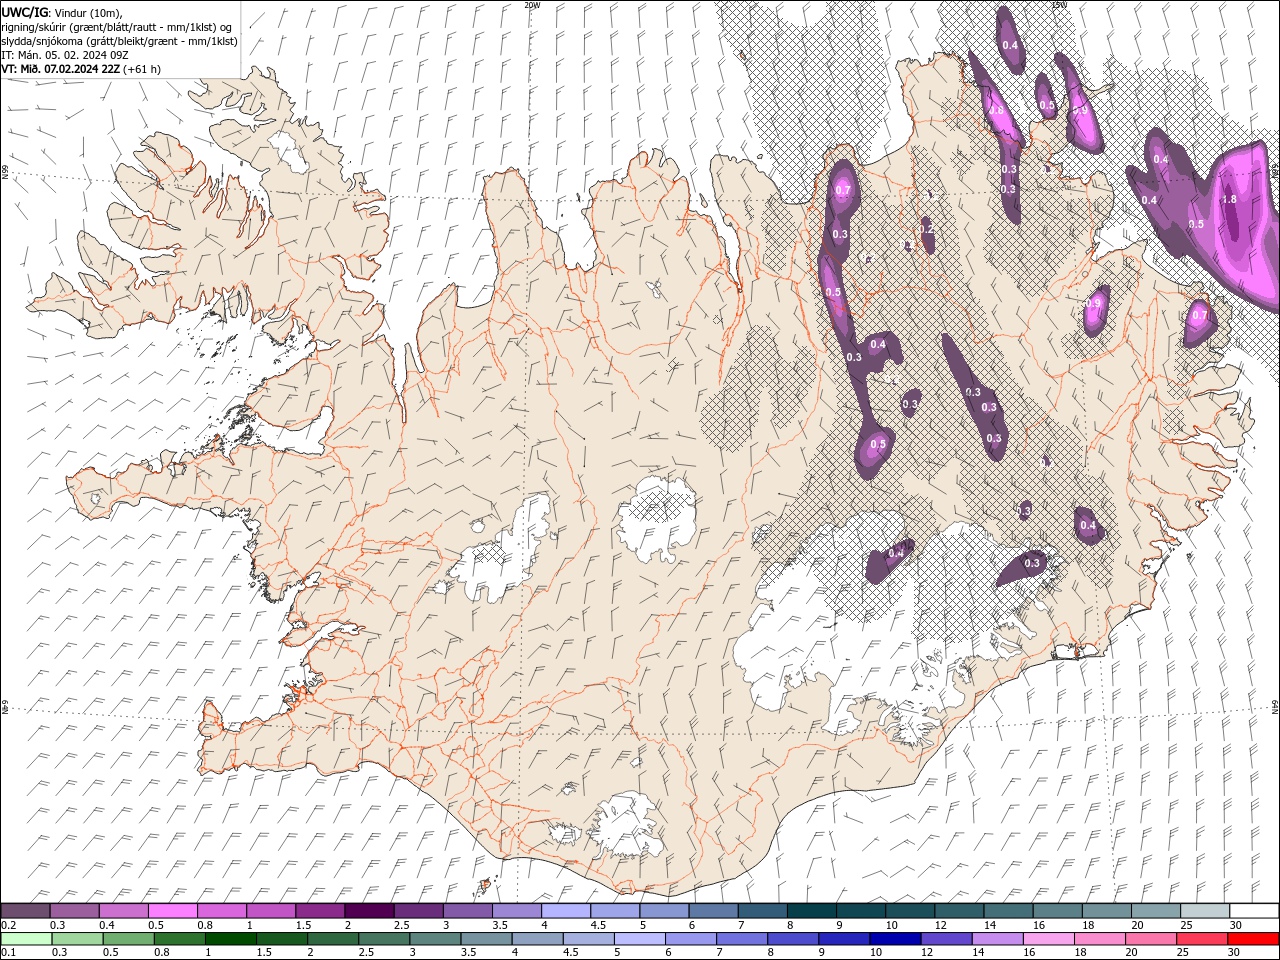This screenshot has height=960, width=1280.
Task: Select deep blue lower-row swatch labeled 10
Action: pos(896,939)
